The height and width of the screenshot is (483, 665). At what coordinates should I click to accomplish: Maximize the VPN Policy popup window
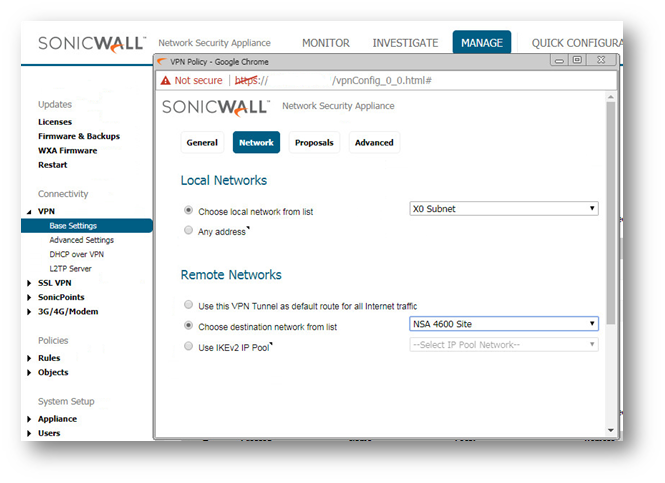coord(577,60)
